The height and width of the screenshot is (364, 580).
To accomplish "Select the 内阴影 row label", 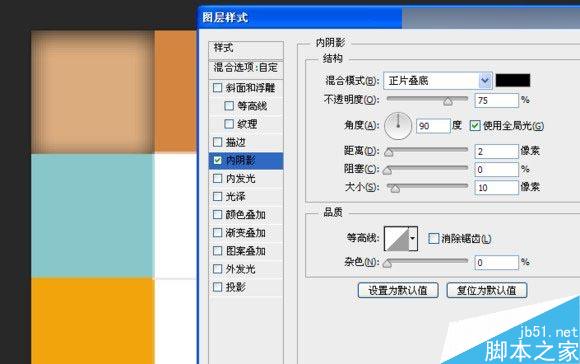I will tap(240, 160).
